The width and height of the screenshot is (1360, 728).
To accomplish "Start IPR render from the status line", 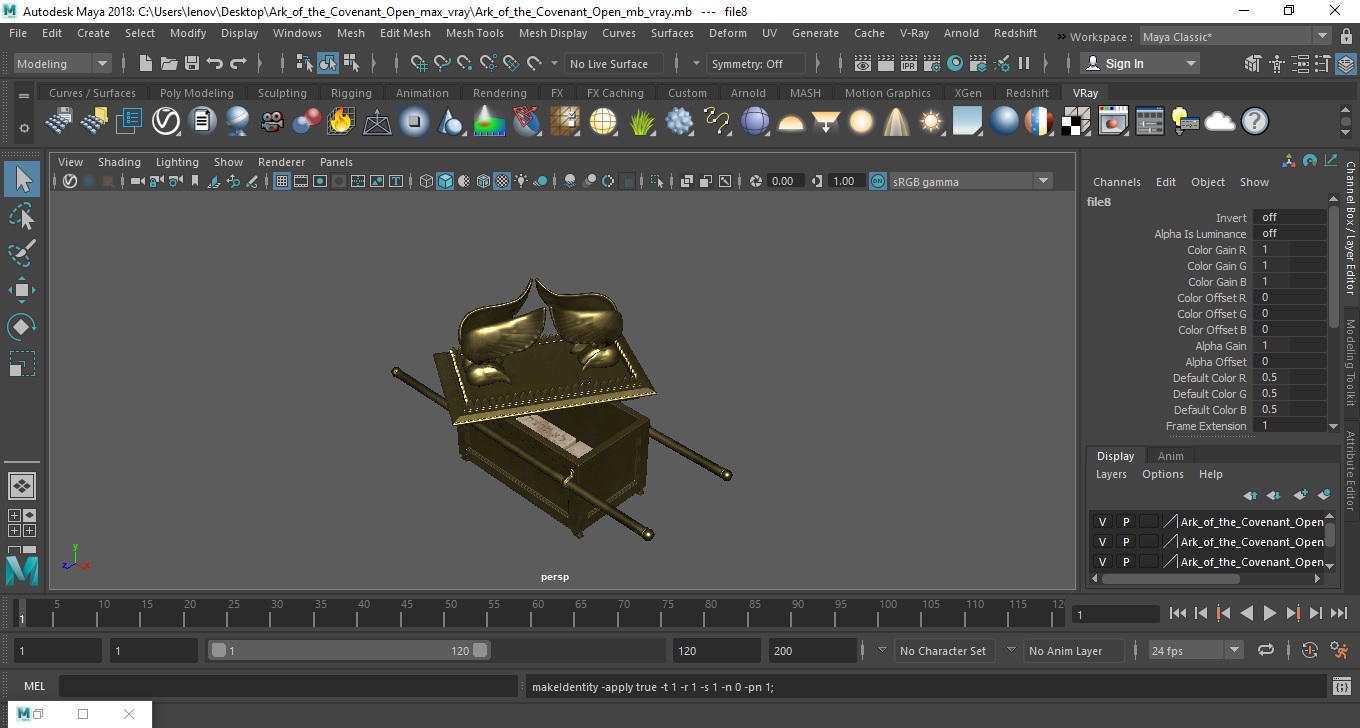I will click(909, 63).
